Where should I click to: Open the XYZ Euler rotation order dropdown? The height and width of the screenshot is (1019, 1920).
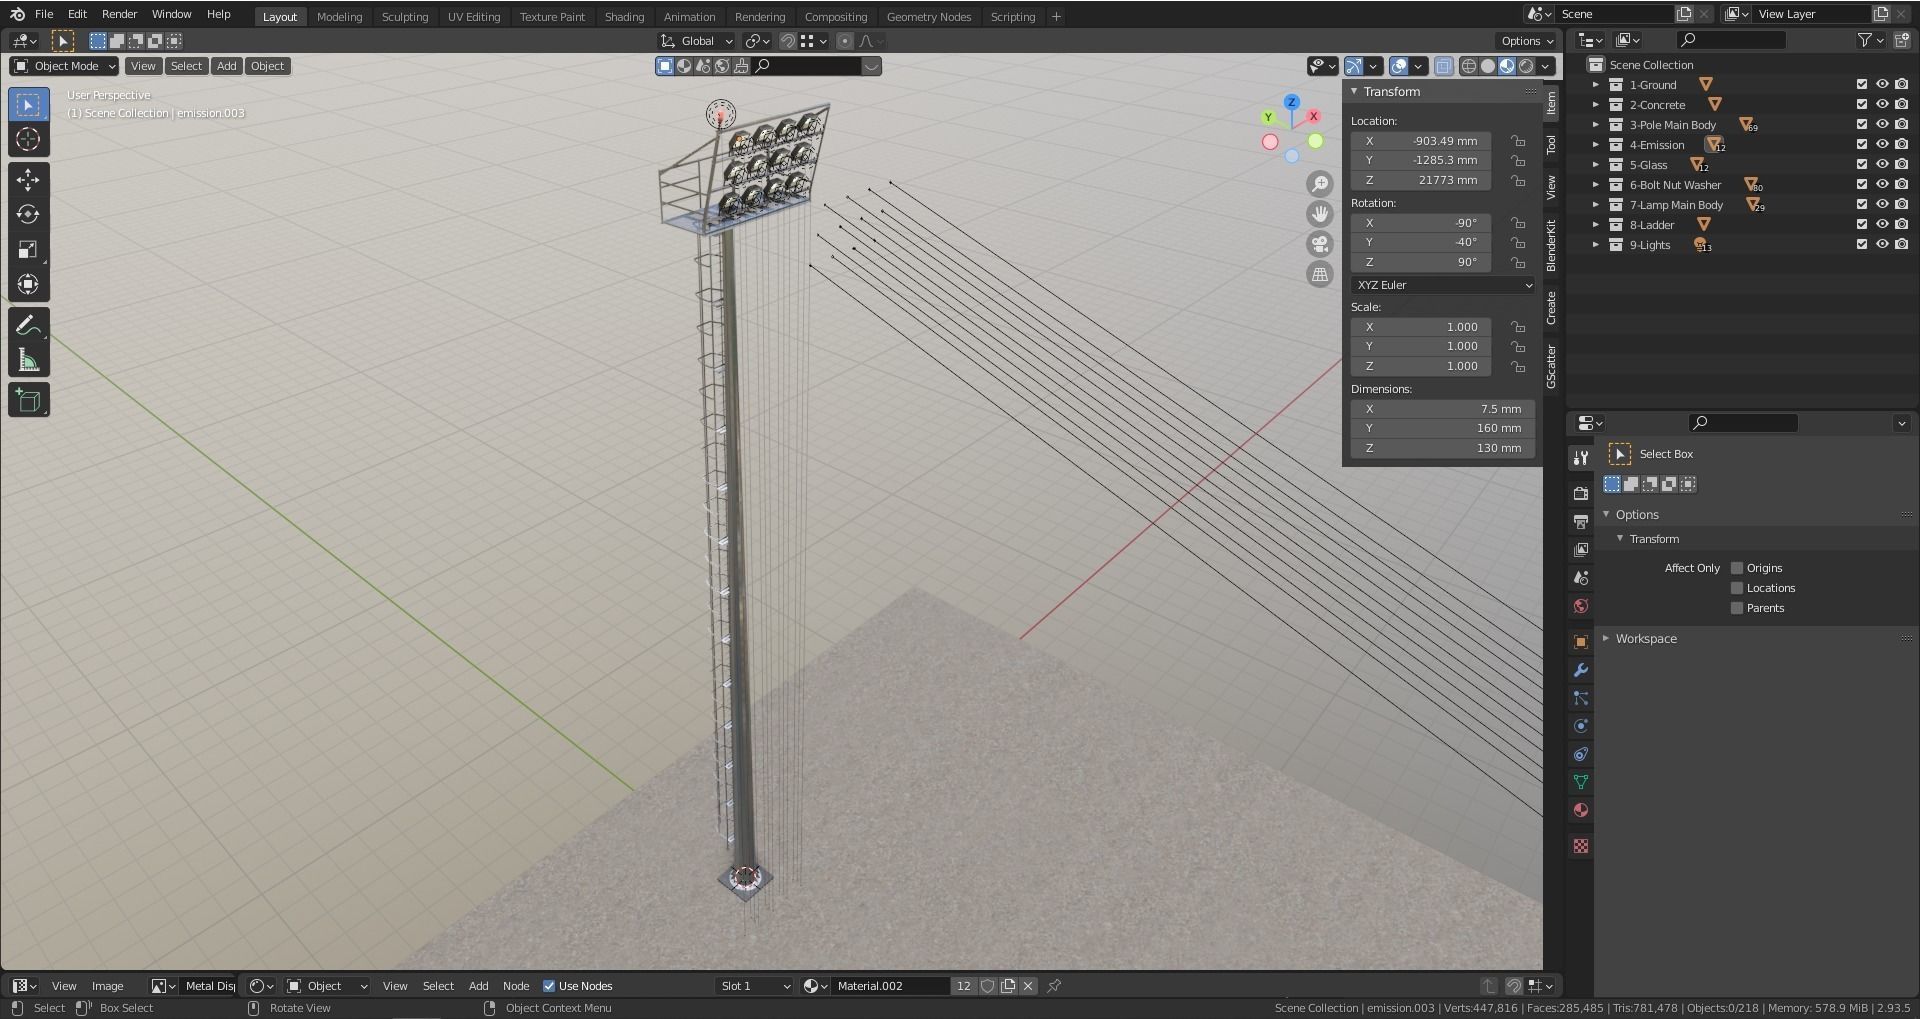tap(1441, 285)
